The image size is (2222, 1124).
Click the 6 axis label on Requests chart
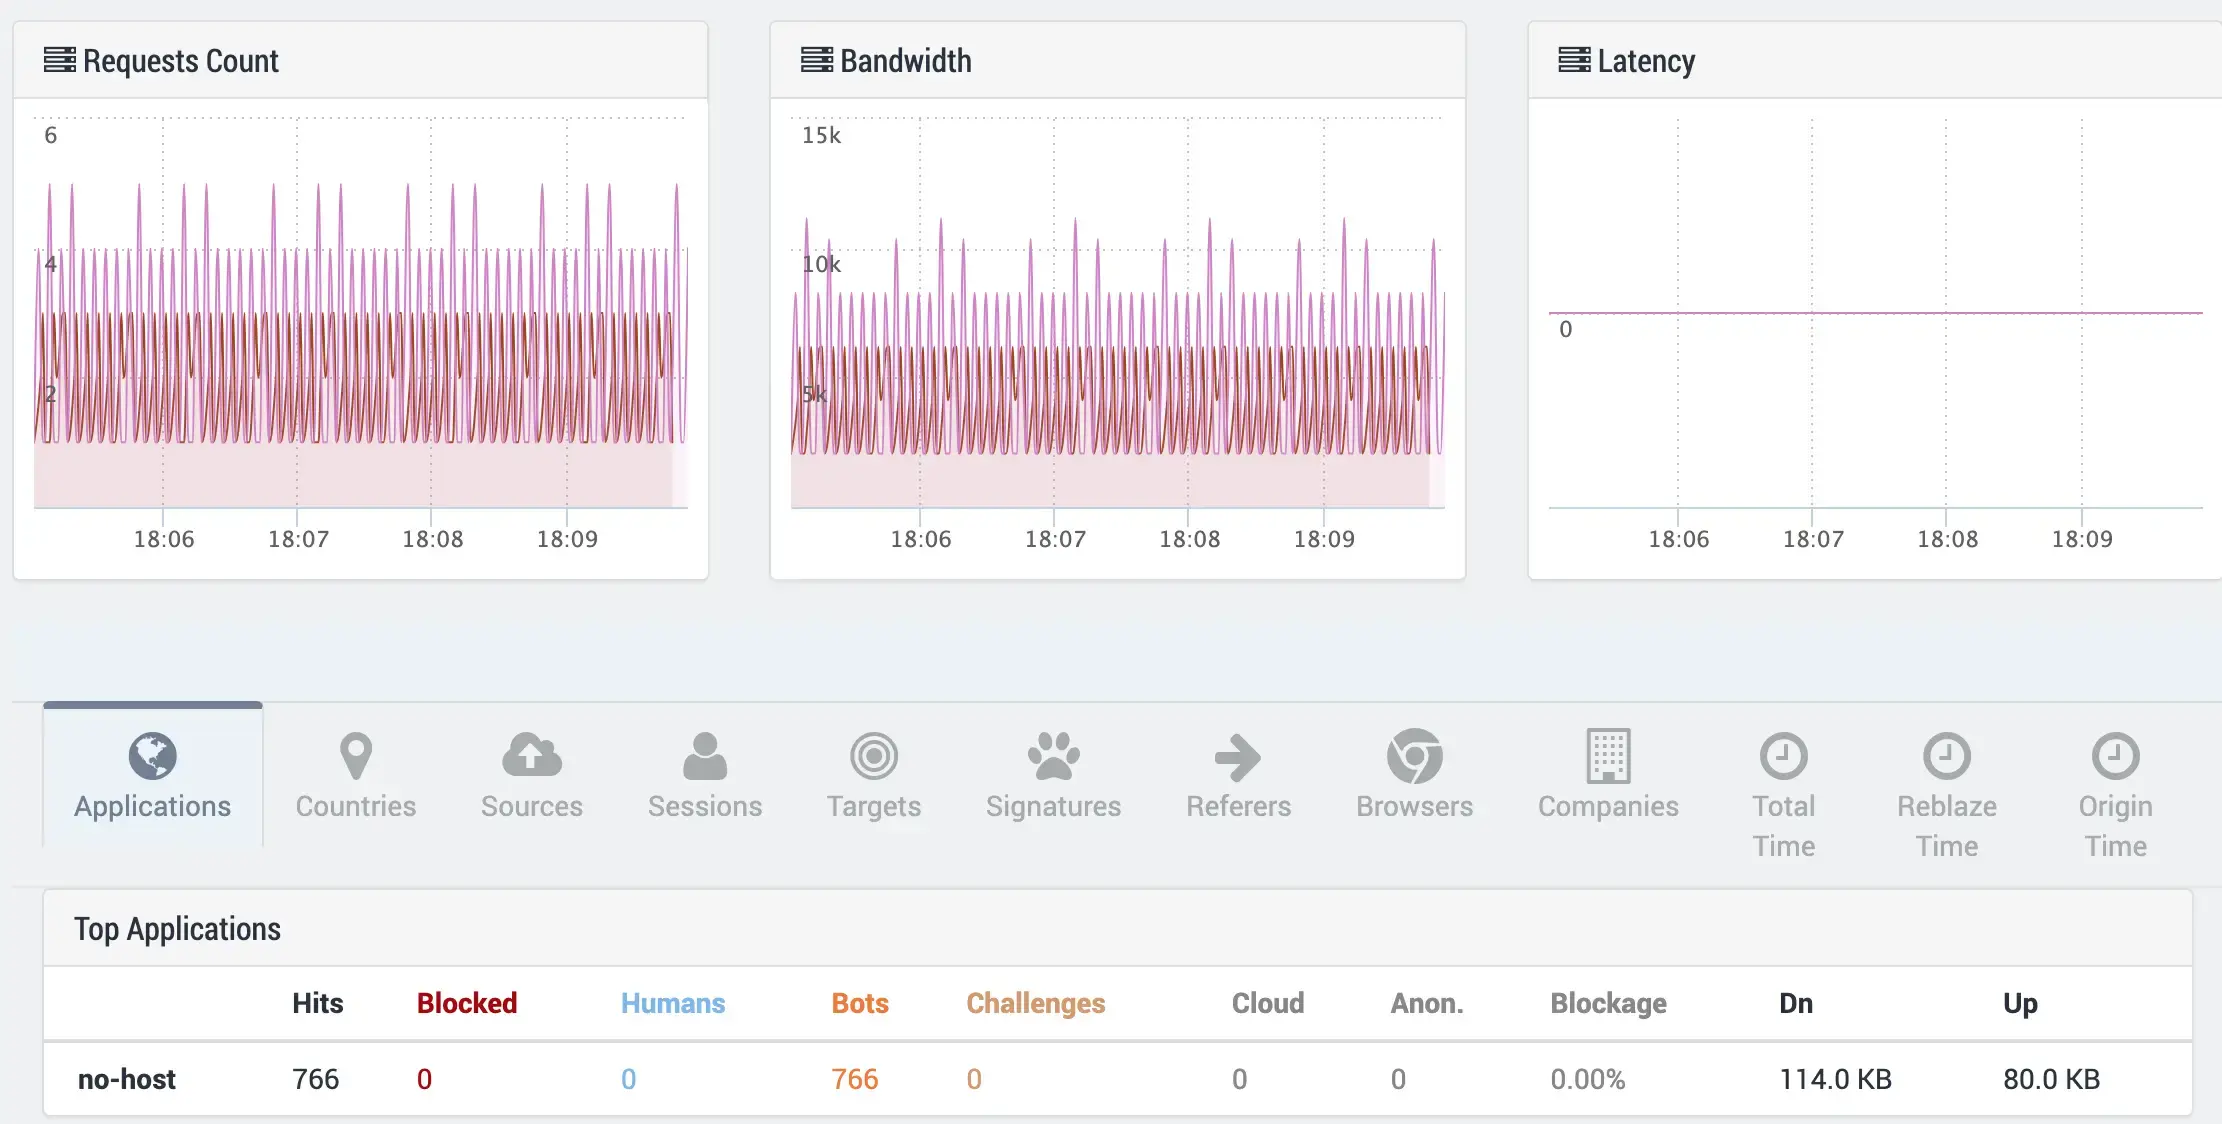tap(51, 135)
